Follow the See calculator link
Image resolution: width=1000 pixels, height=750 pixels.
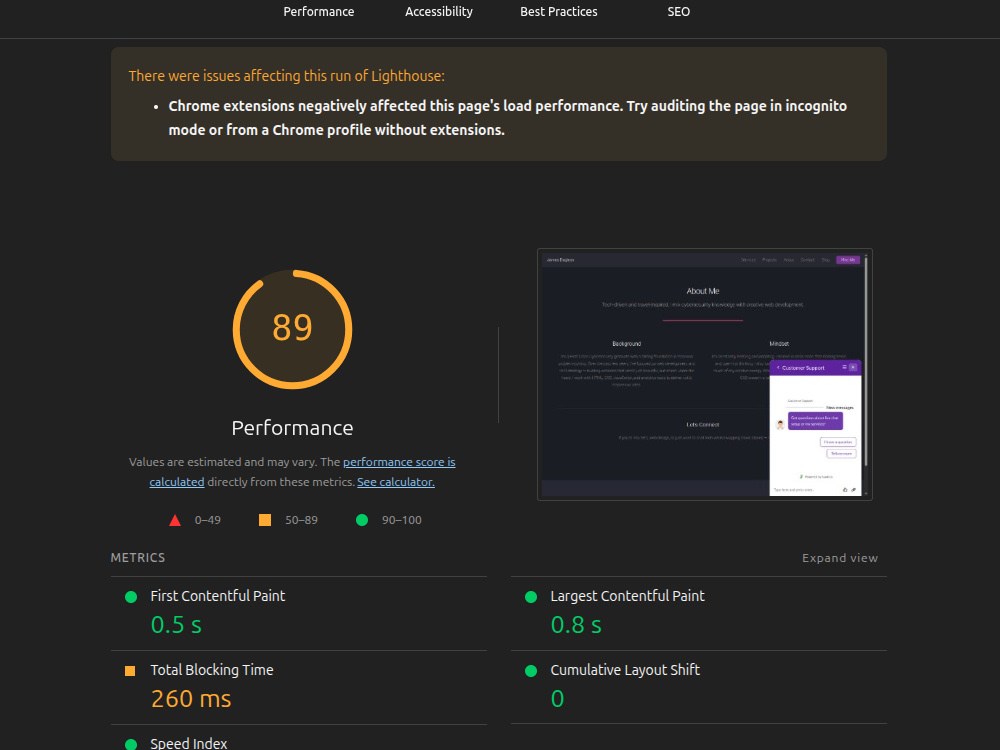tap(395, 482)
